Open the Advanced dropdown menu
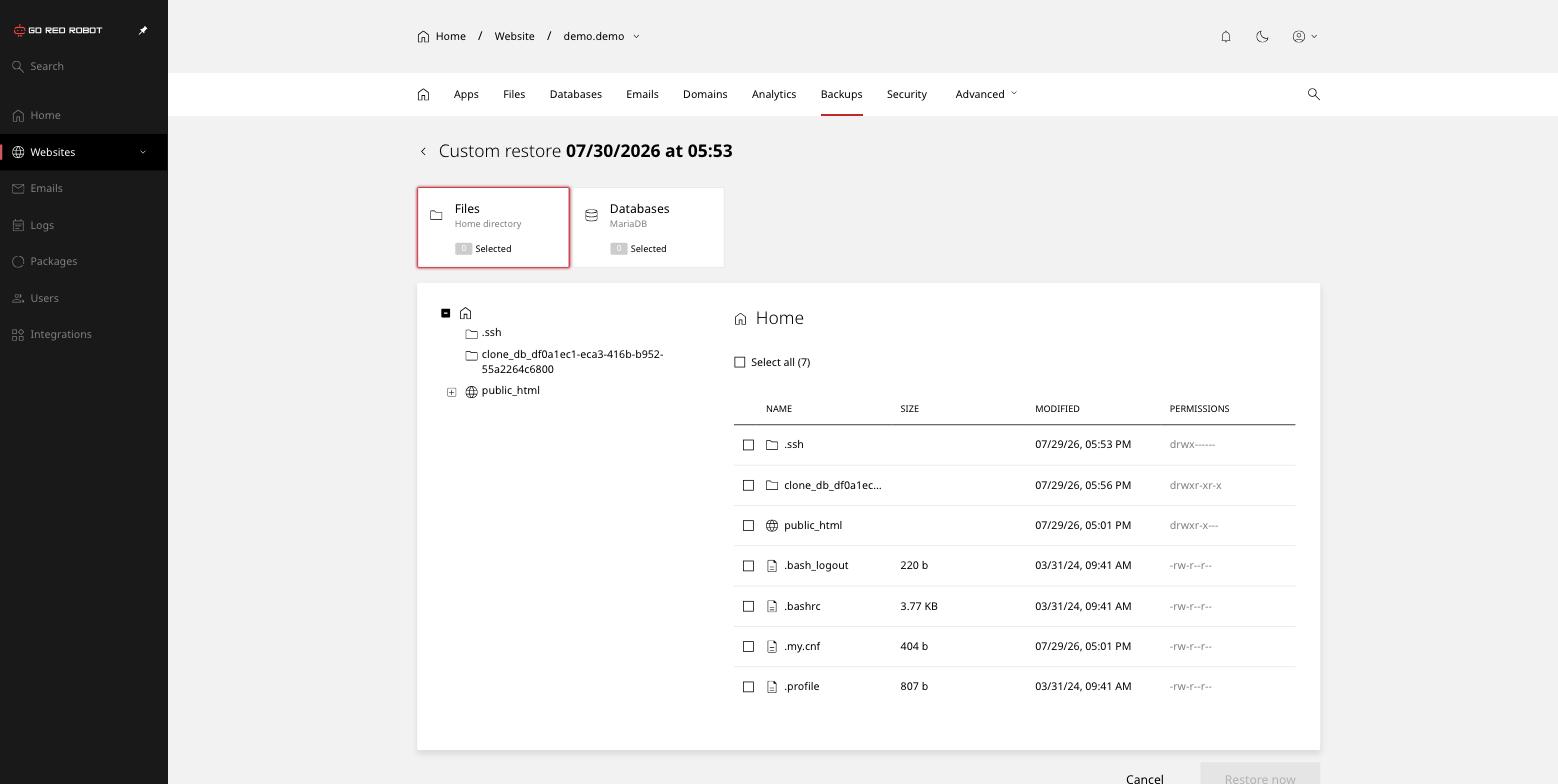 (x=986, y=94)
